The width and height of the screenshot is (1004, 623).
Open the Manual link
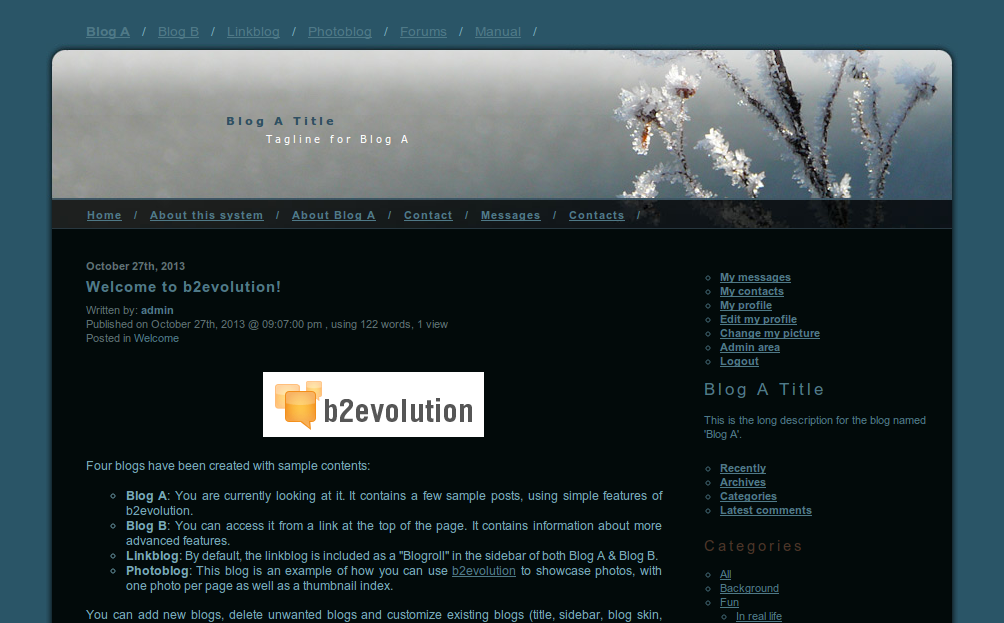(498, 31)
